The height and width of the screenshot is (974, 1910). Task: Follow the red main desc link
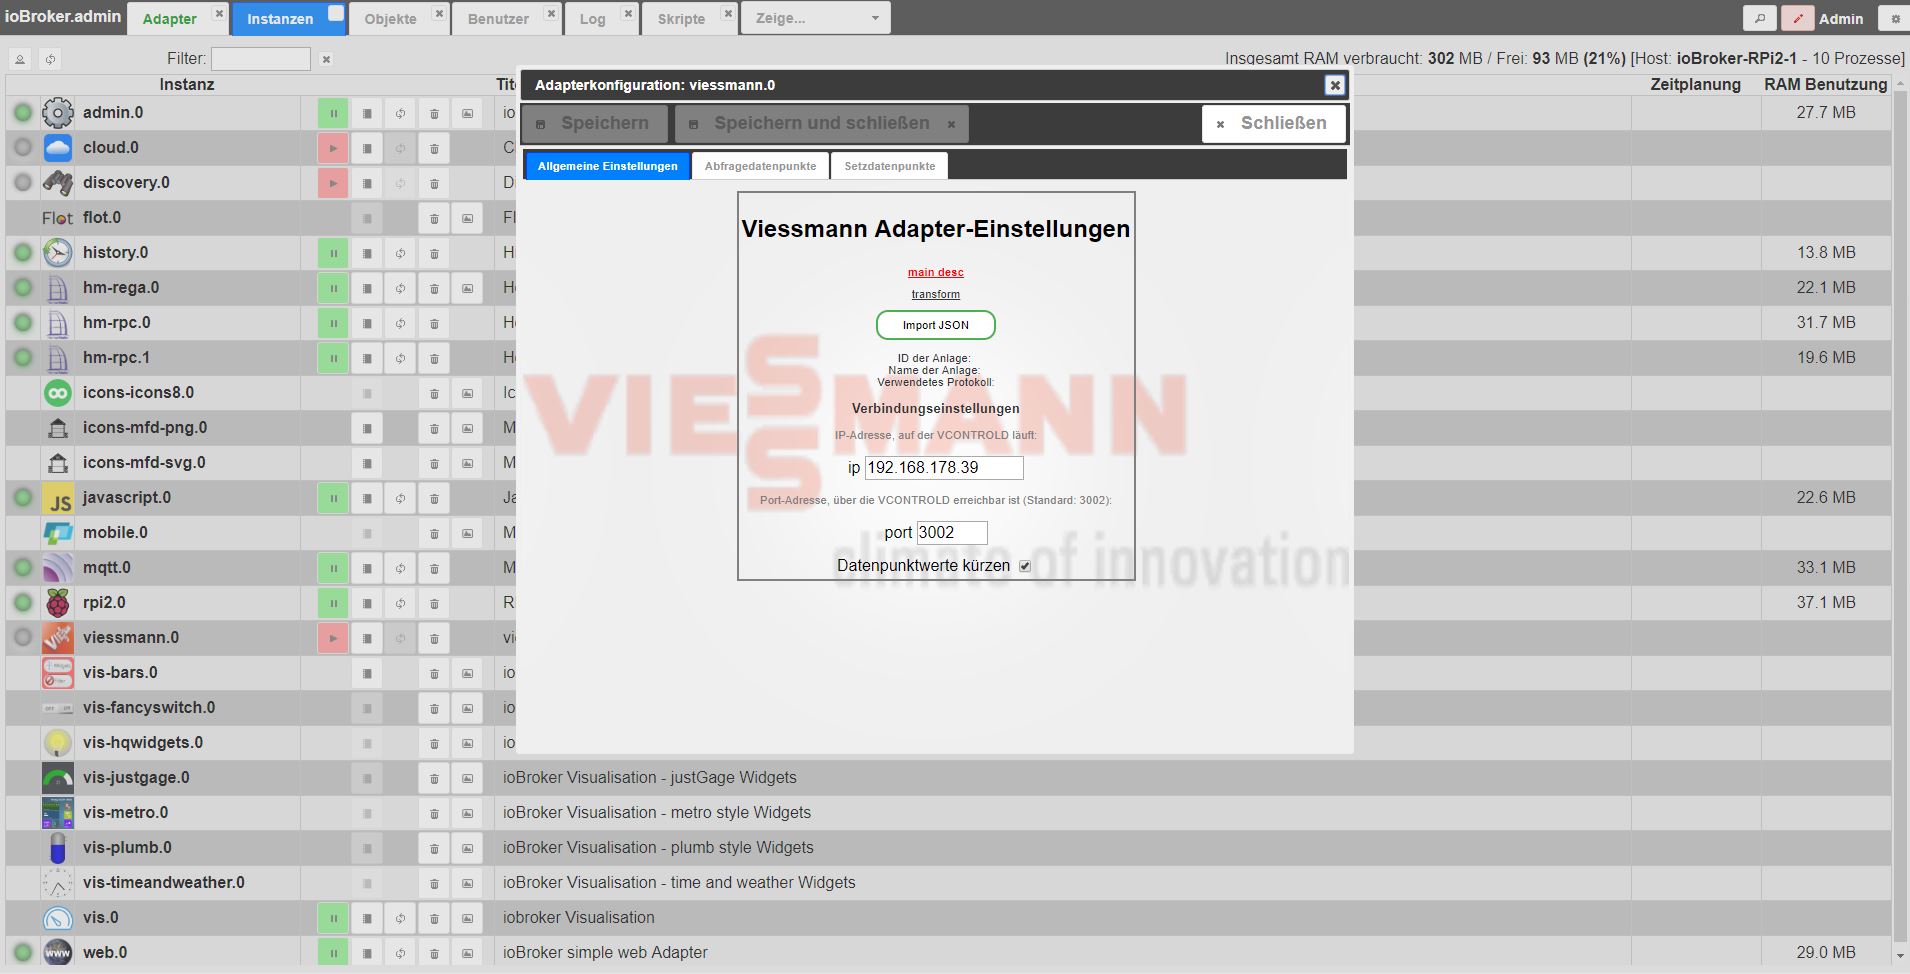pyautogui.click(x=936, y=272)
